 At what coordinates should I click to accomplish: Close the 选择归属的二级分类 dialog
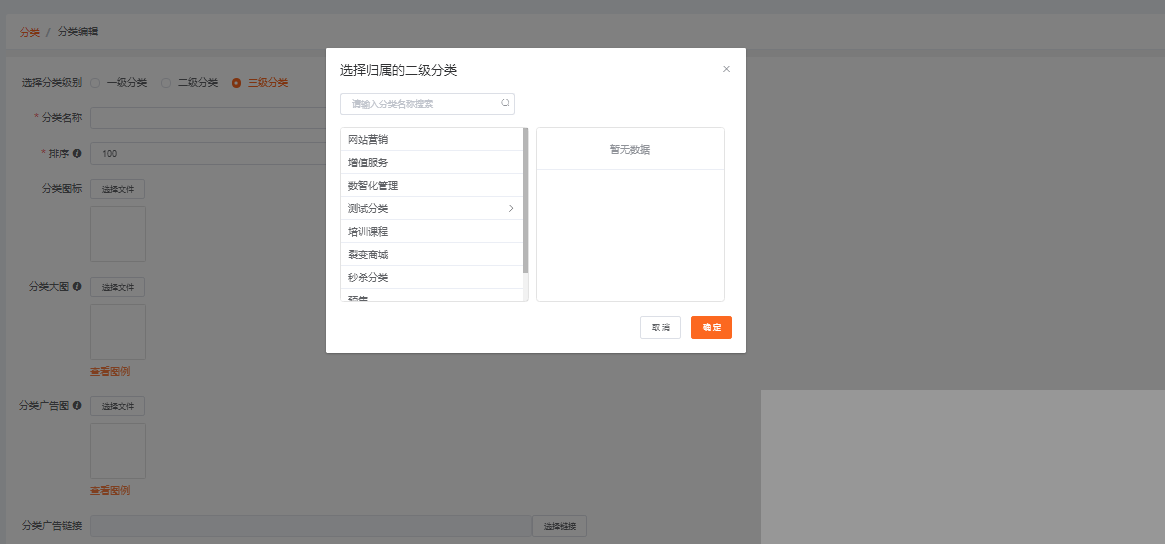(726, 69)
